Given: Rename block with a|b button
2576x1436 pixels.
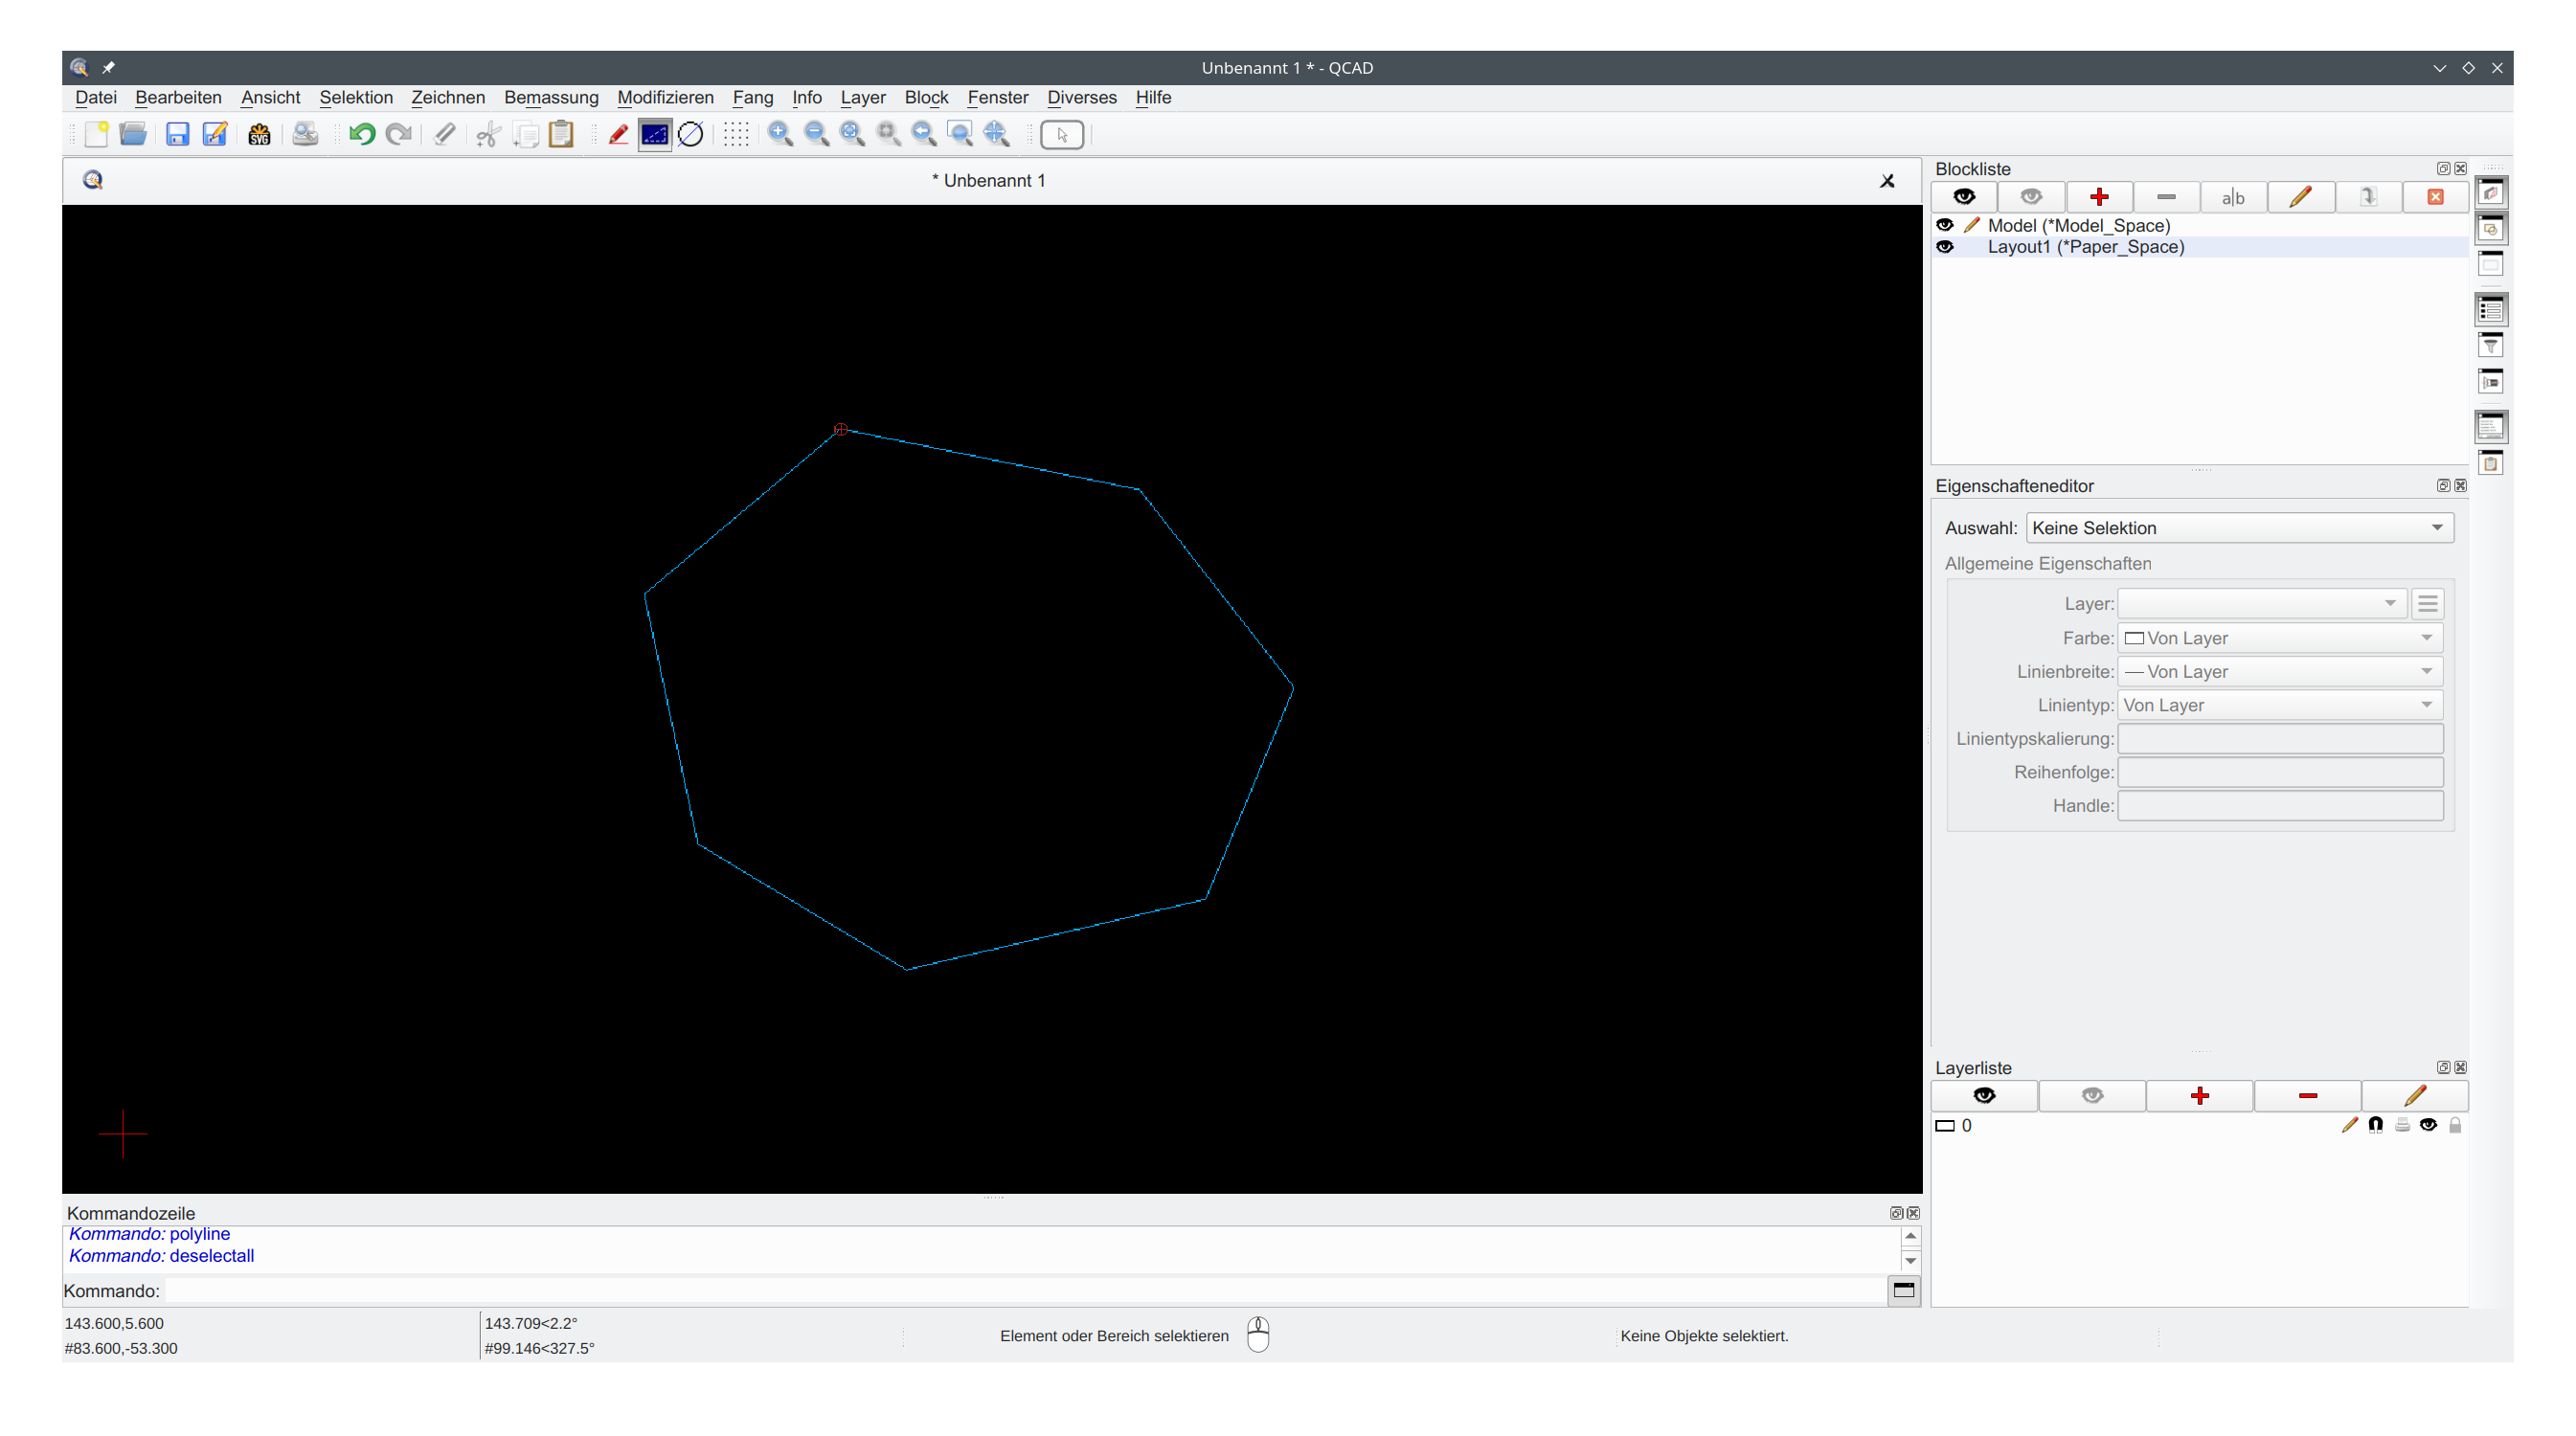Looking at the screenshot, I should [x=2233, y=197].
